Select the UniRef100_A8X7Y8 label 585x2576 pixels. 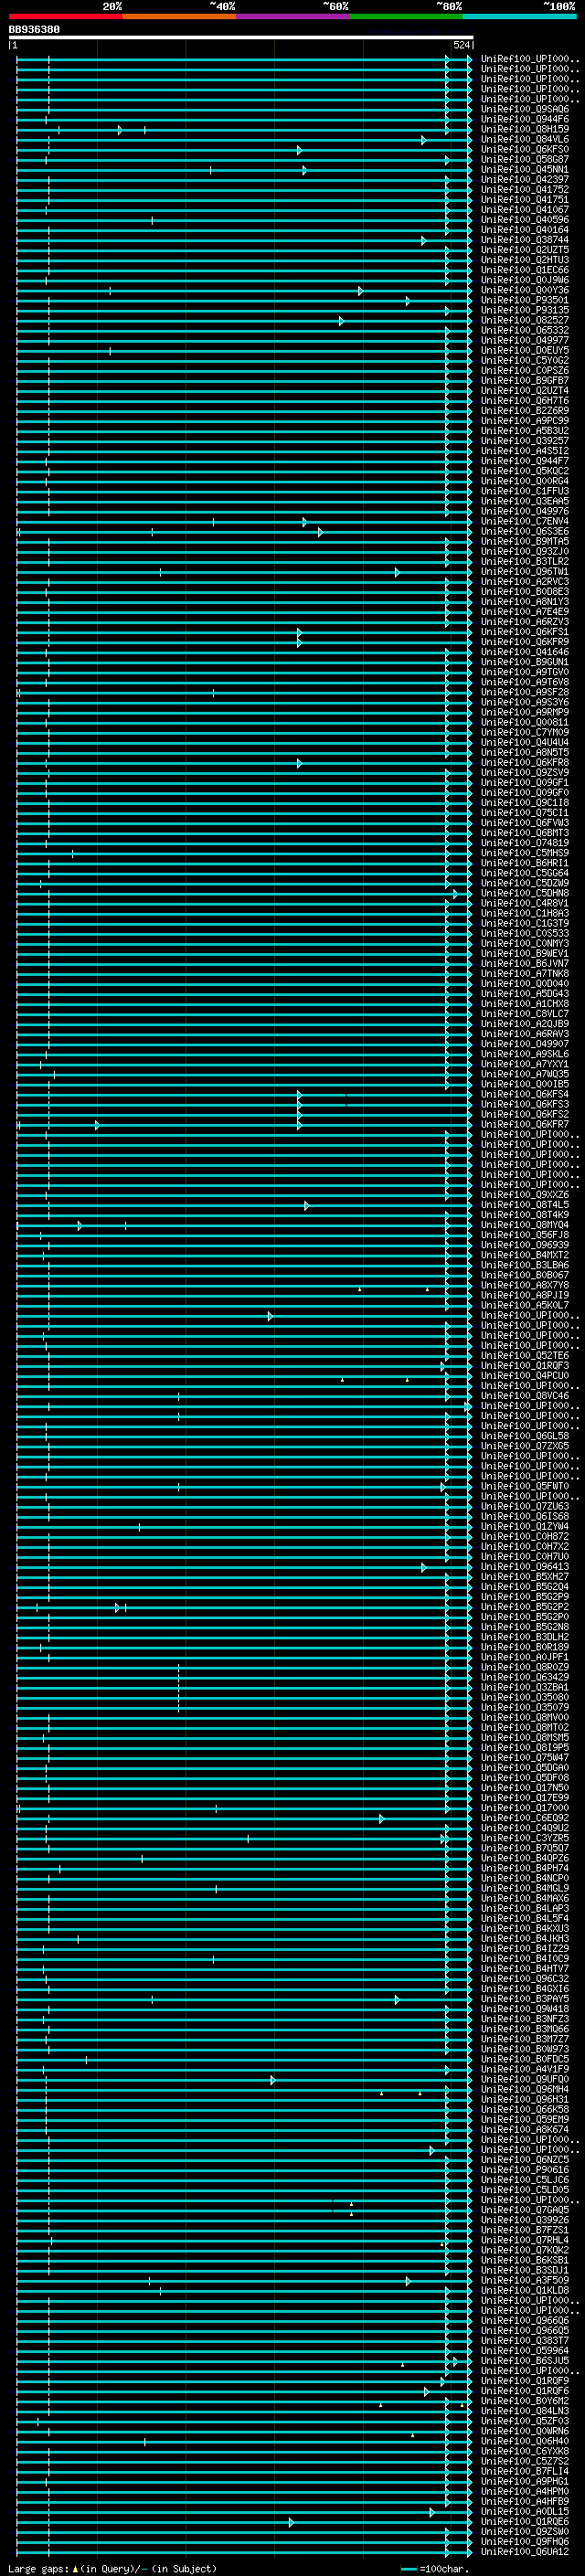click(x=525, y=1286)
